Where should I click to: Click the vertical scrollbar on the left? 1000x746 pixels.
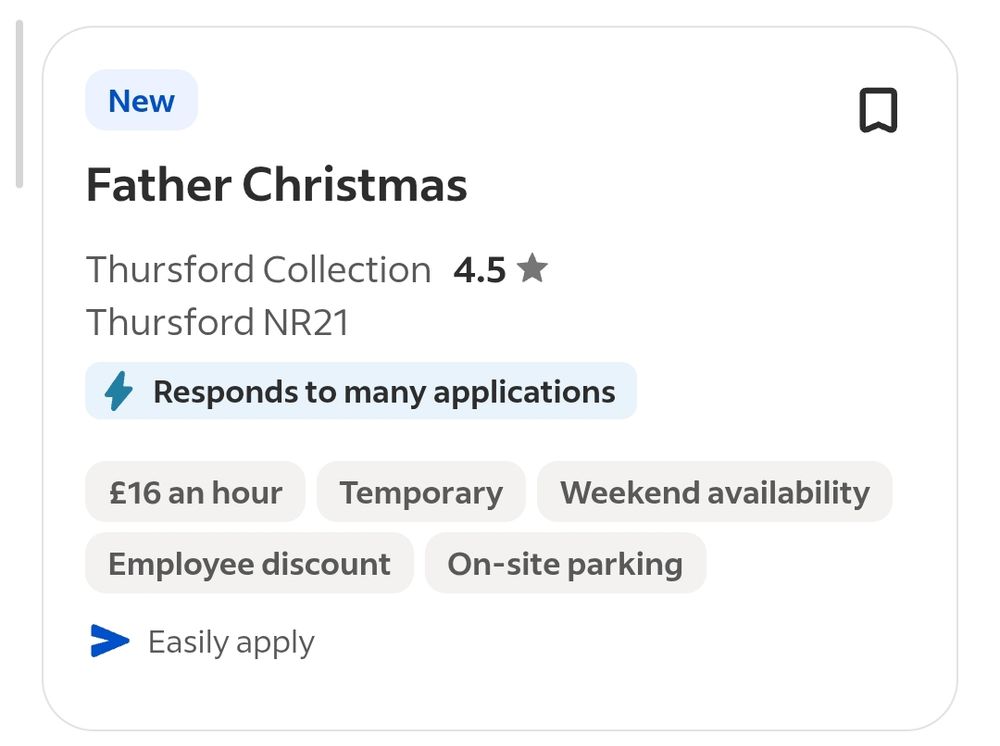click(18, 105)
